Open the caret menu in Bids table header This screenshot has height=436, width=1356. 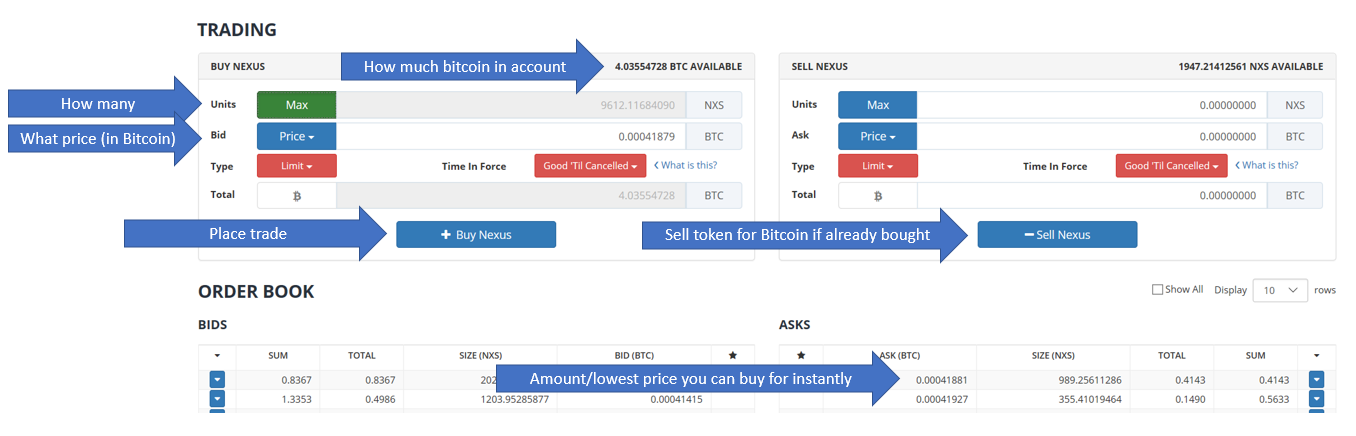tap(217, 355)
